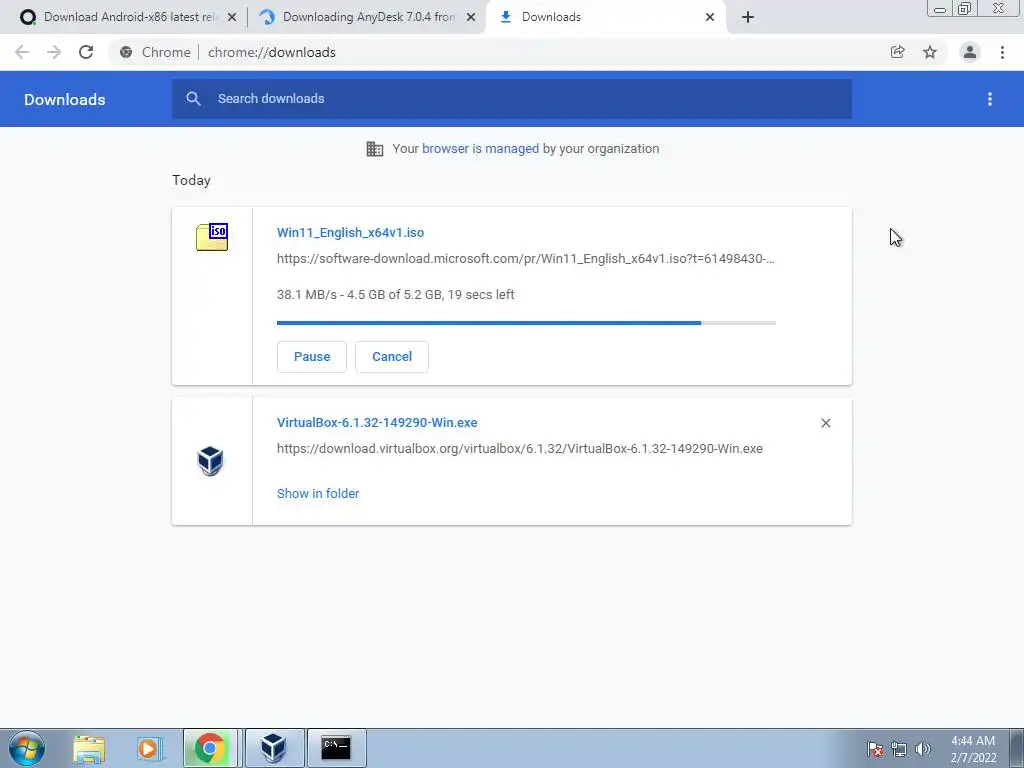1024x768 pixels.
Task: Open the browser is managed link
Action: pyautogui.click(x=481, y=149)
